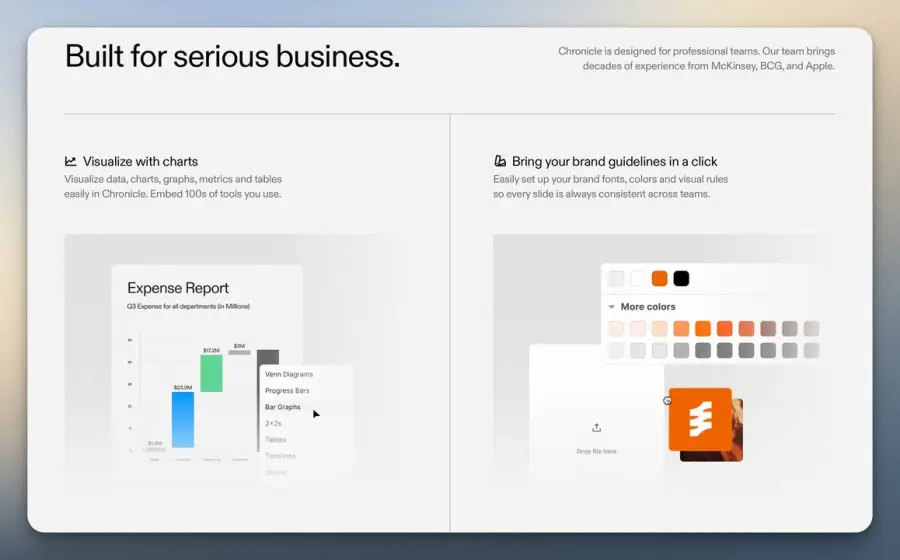
Task: Click the blue $23.9M bar in the chart
Action: pos(183,420)
